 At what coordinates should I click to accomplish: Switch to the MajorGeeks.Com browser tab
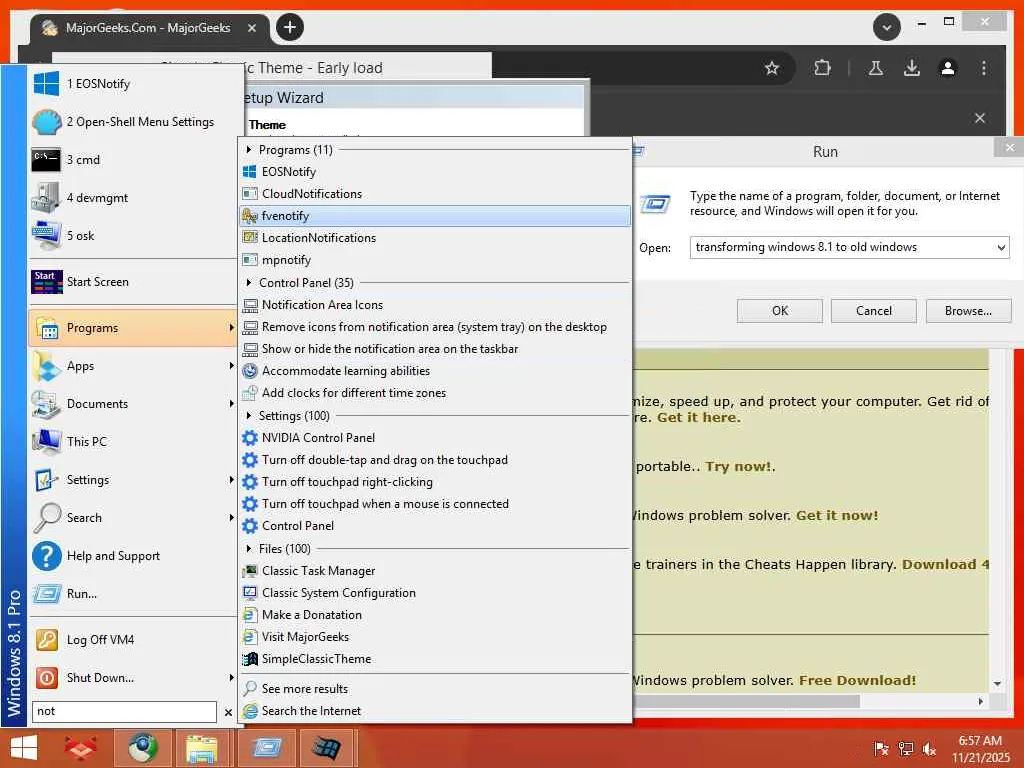pos(149,28)
